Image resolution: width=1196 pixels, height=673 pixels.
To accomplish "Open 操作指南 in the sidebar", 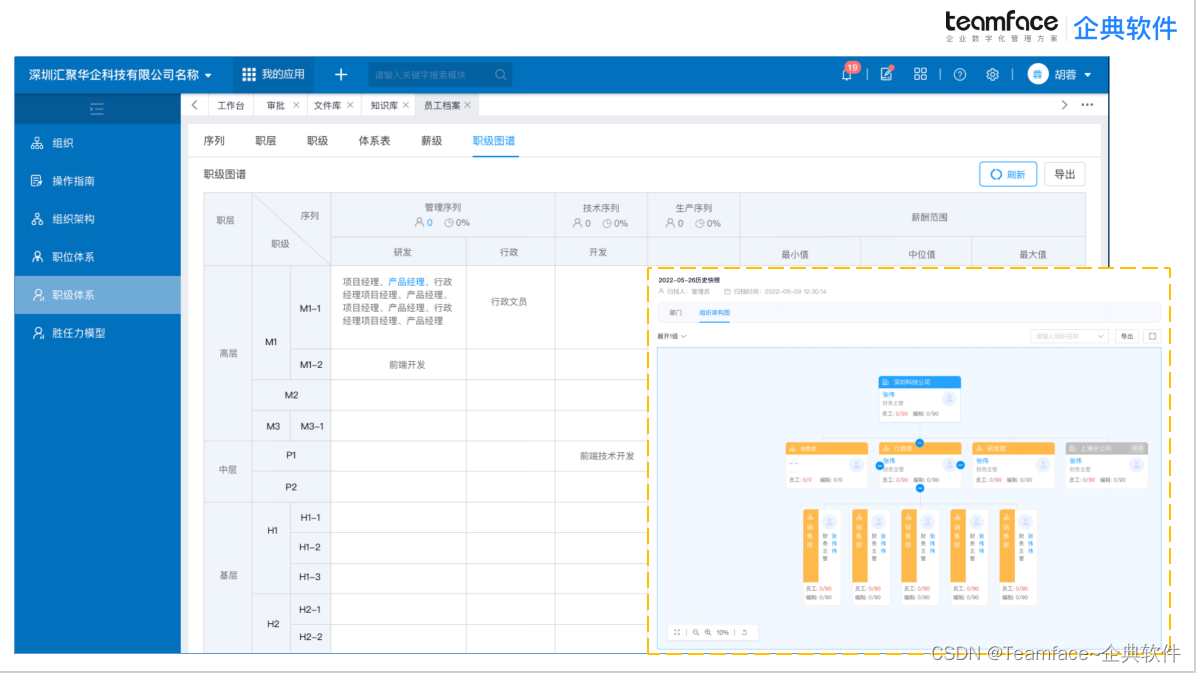I will [x=98, y=182].
